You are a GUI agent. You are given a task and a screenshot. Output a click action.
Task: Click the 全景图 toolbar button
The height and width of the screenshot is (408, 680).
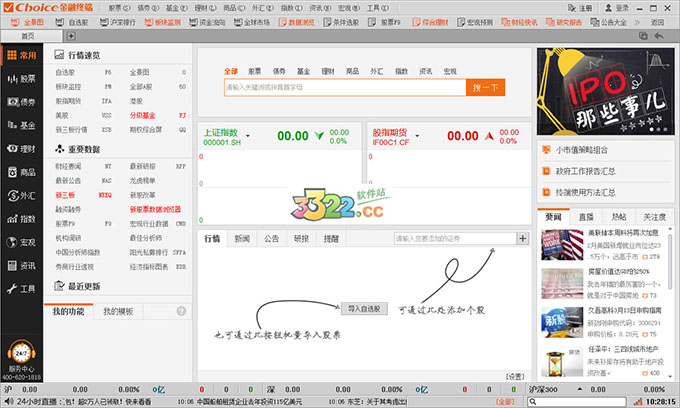coord(28,21)
